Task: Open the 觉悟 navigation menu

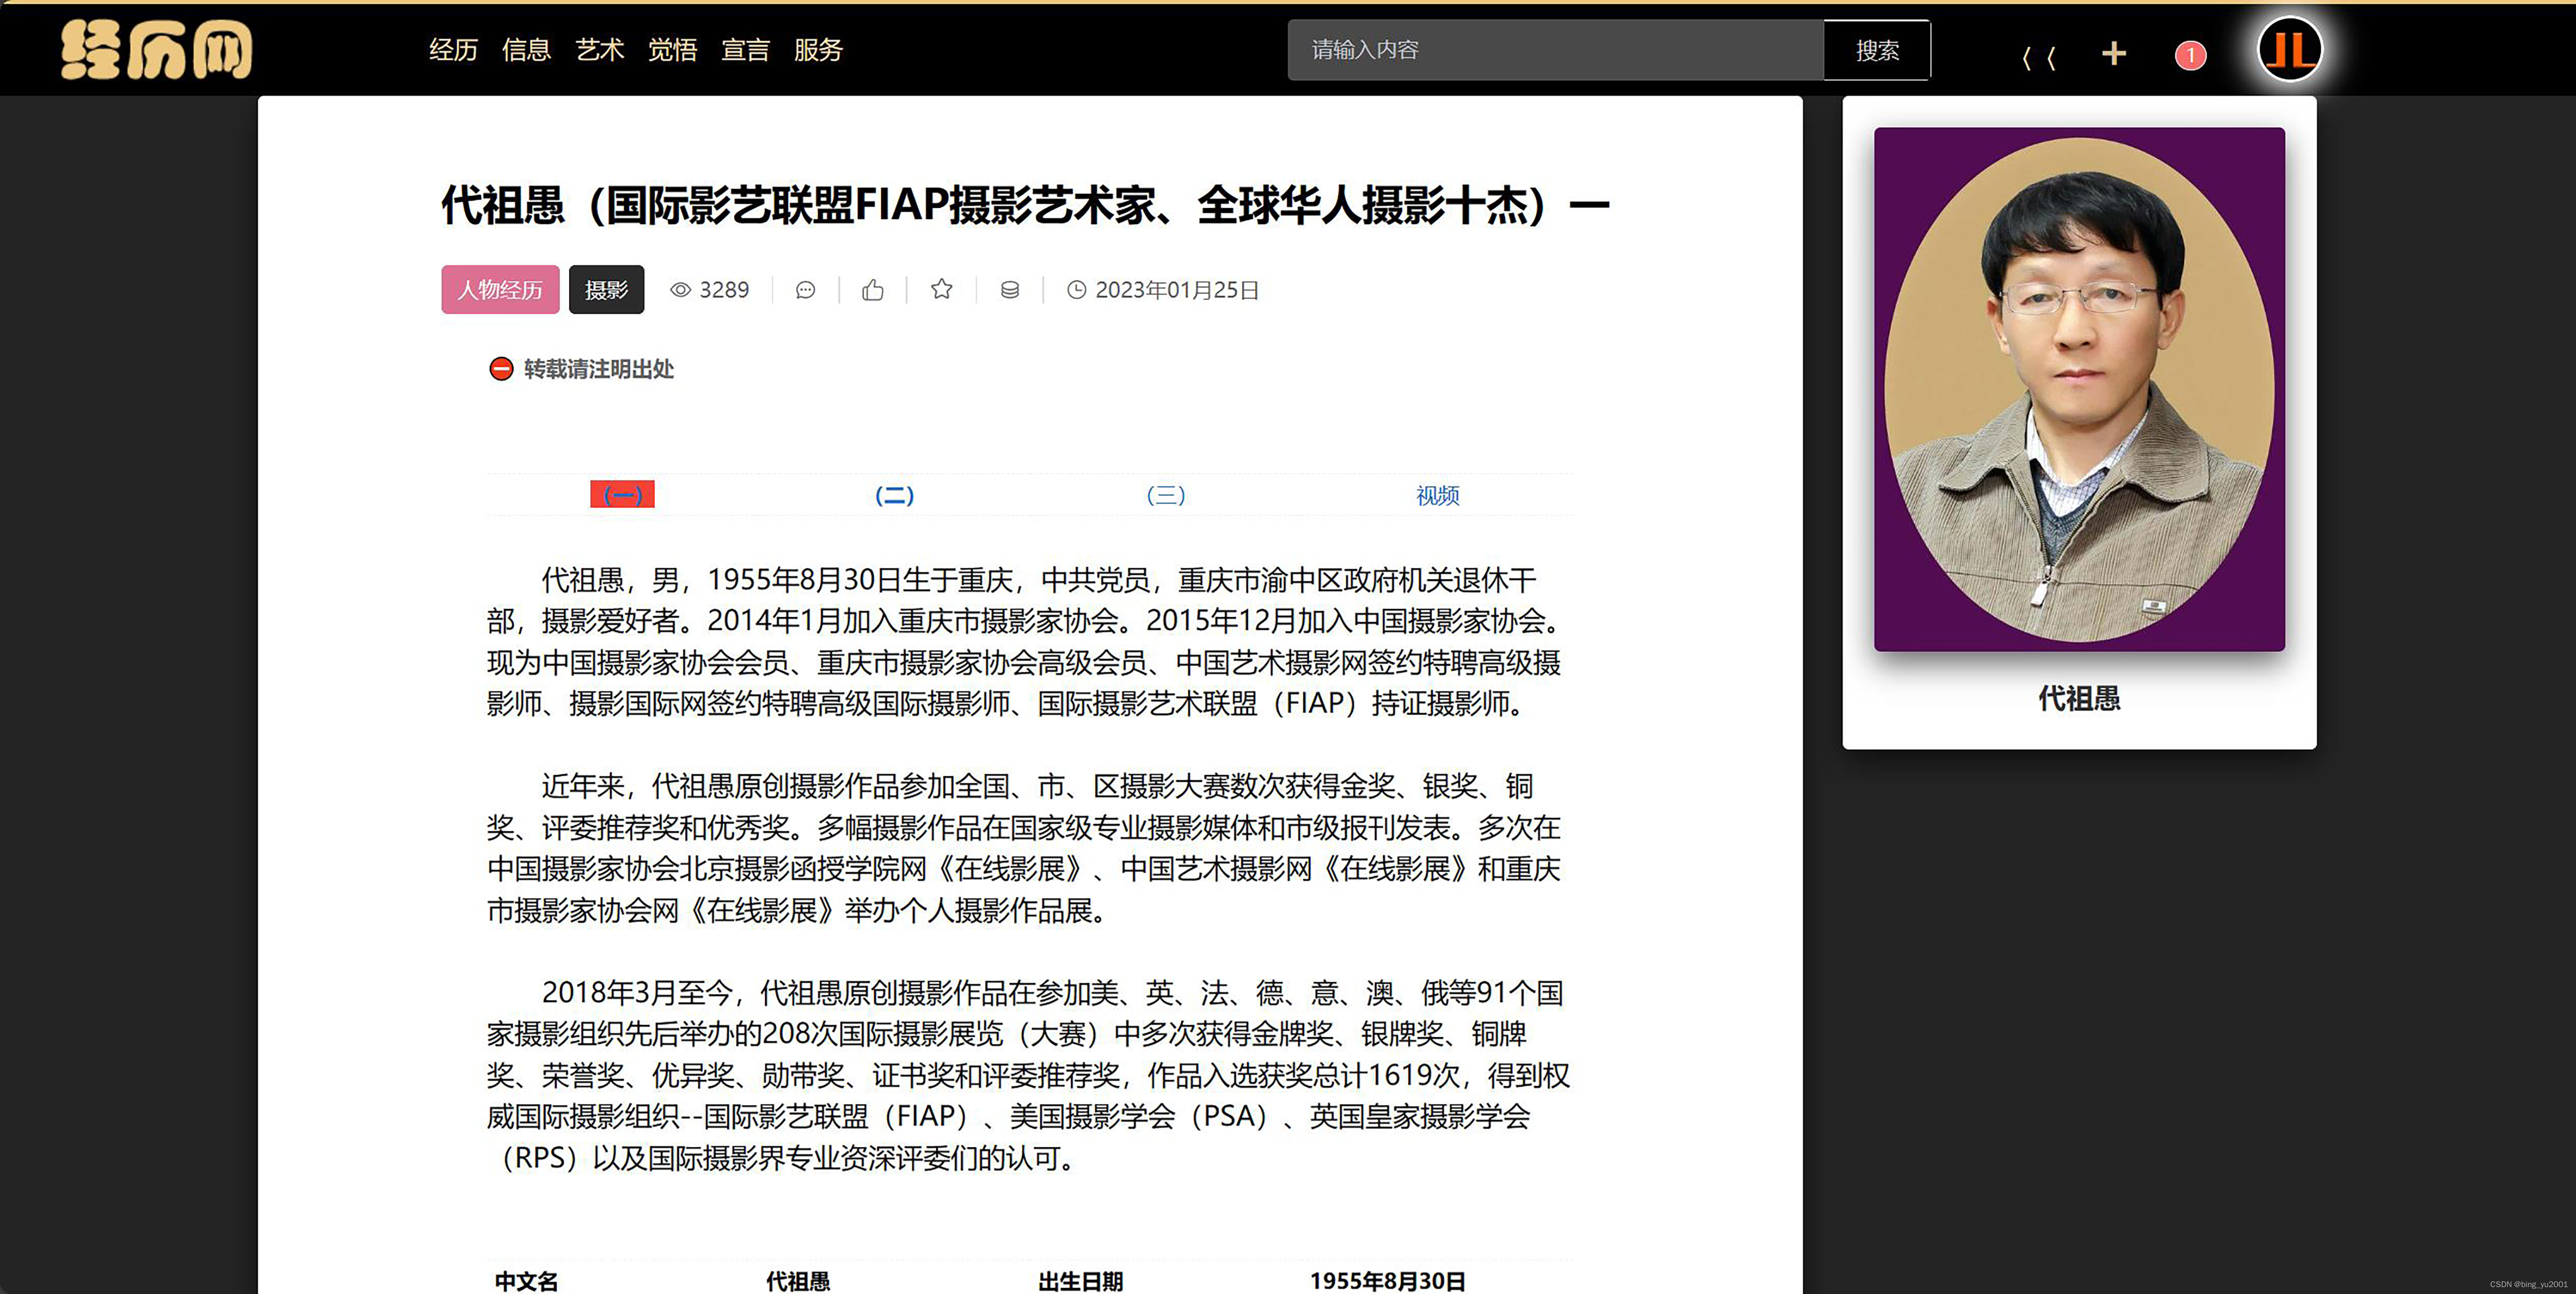Action: (x=672, y=50)
